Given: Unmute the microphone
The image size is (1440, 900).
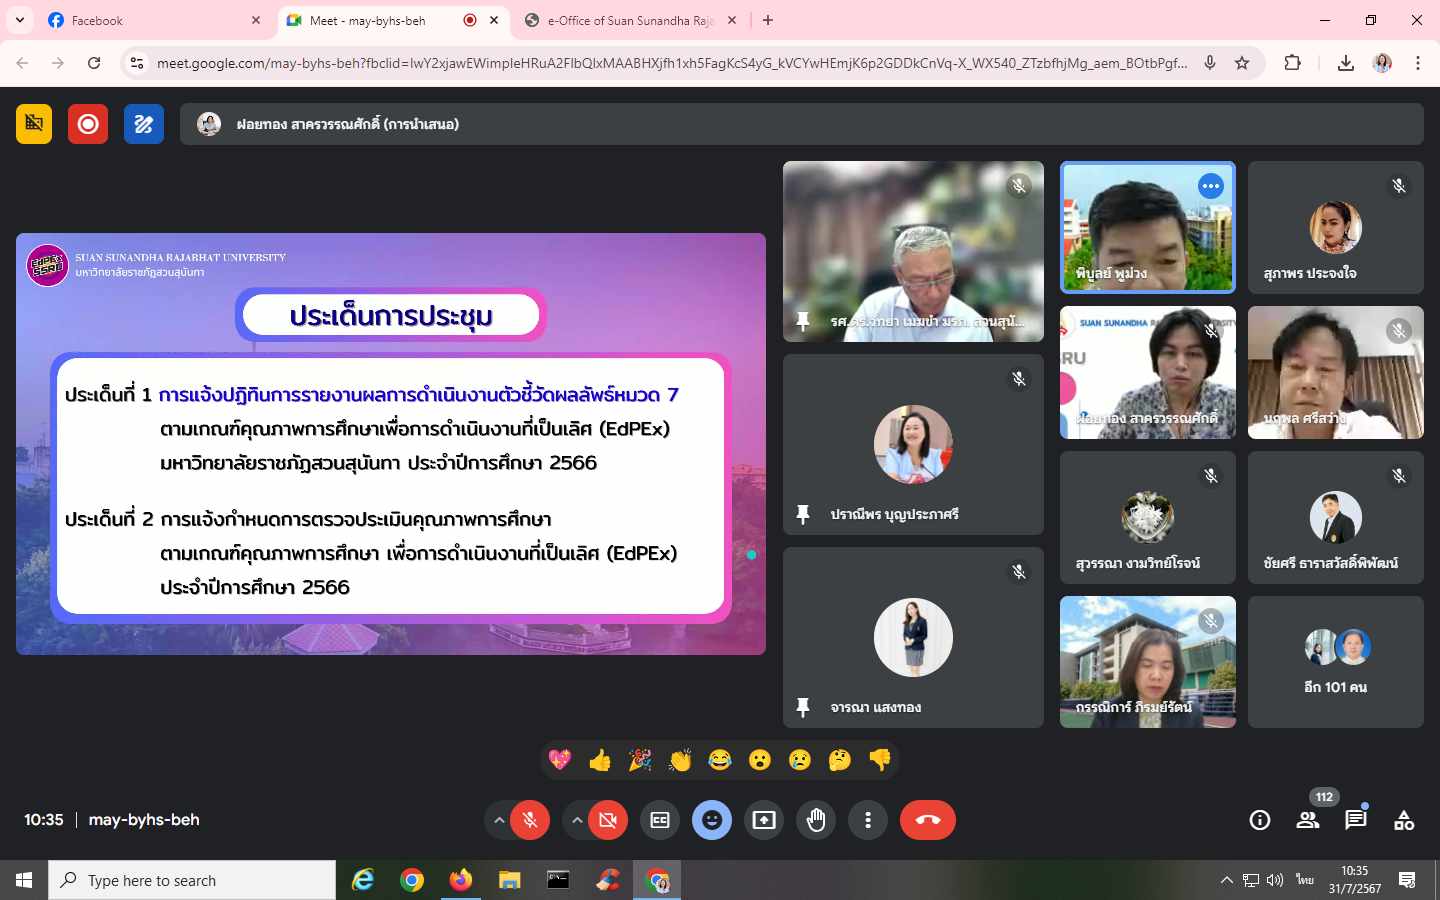Looking at the screenshot, I should (x=530, y=820).
